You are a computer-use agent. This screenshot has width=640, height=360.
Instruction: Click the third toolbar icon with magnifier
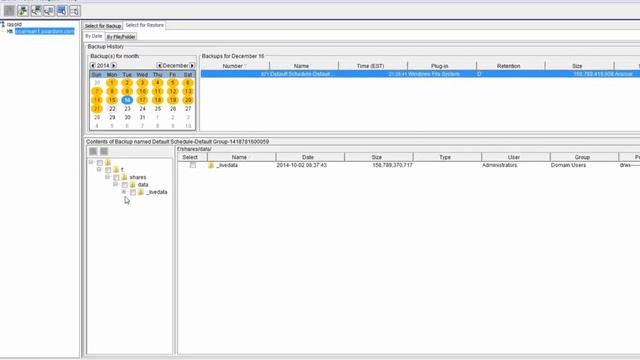(36, 11)
